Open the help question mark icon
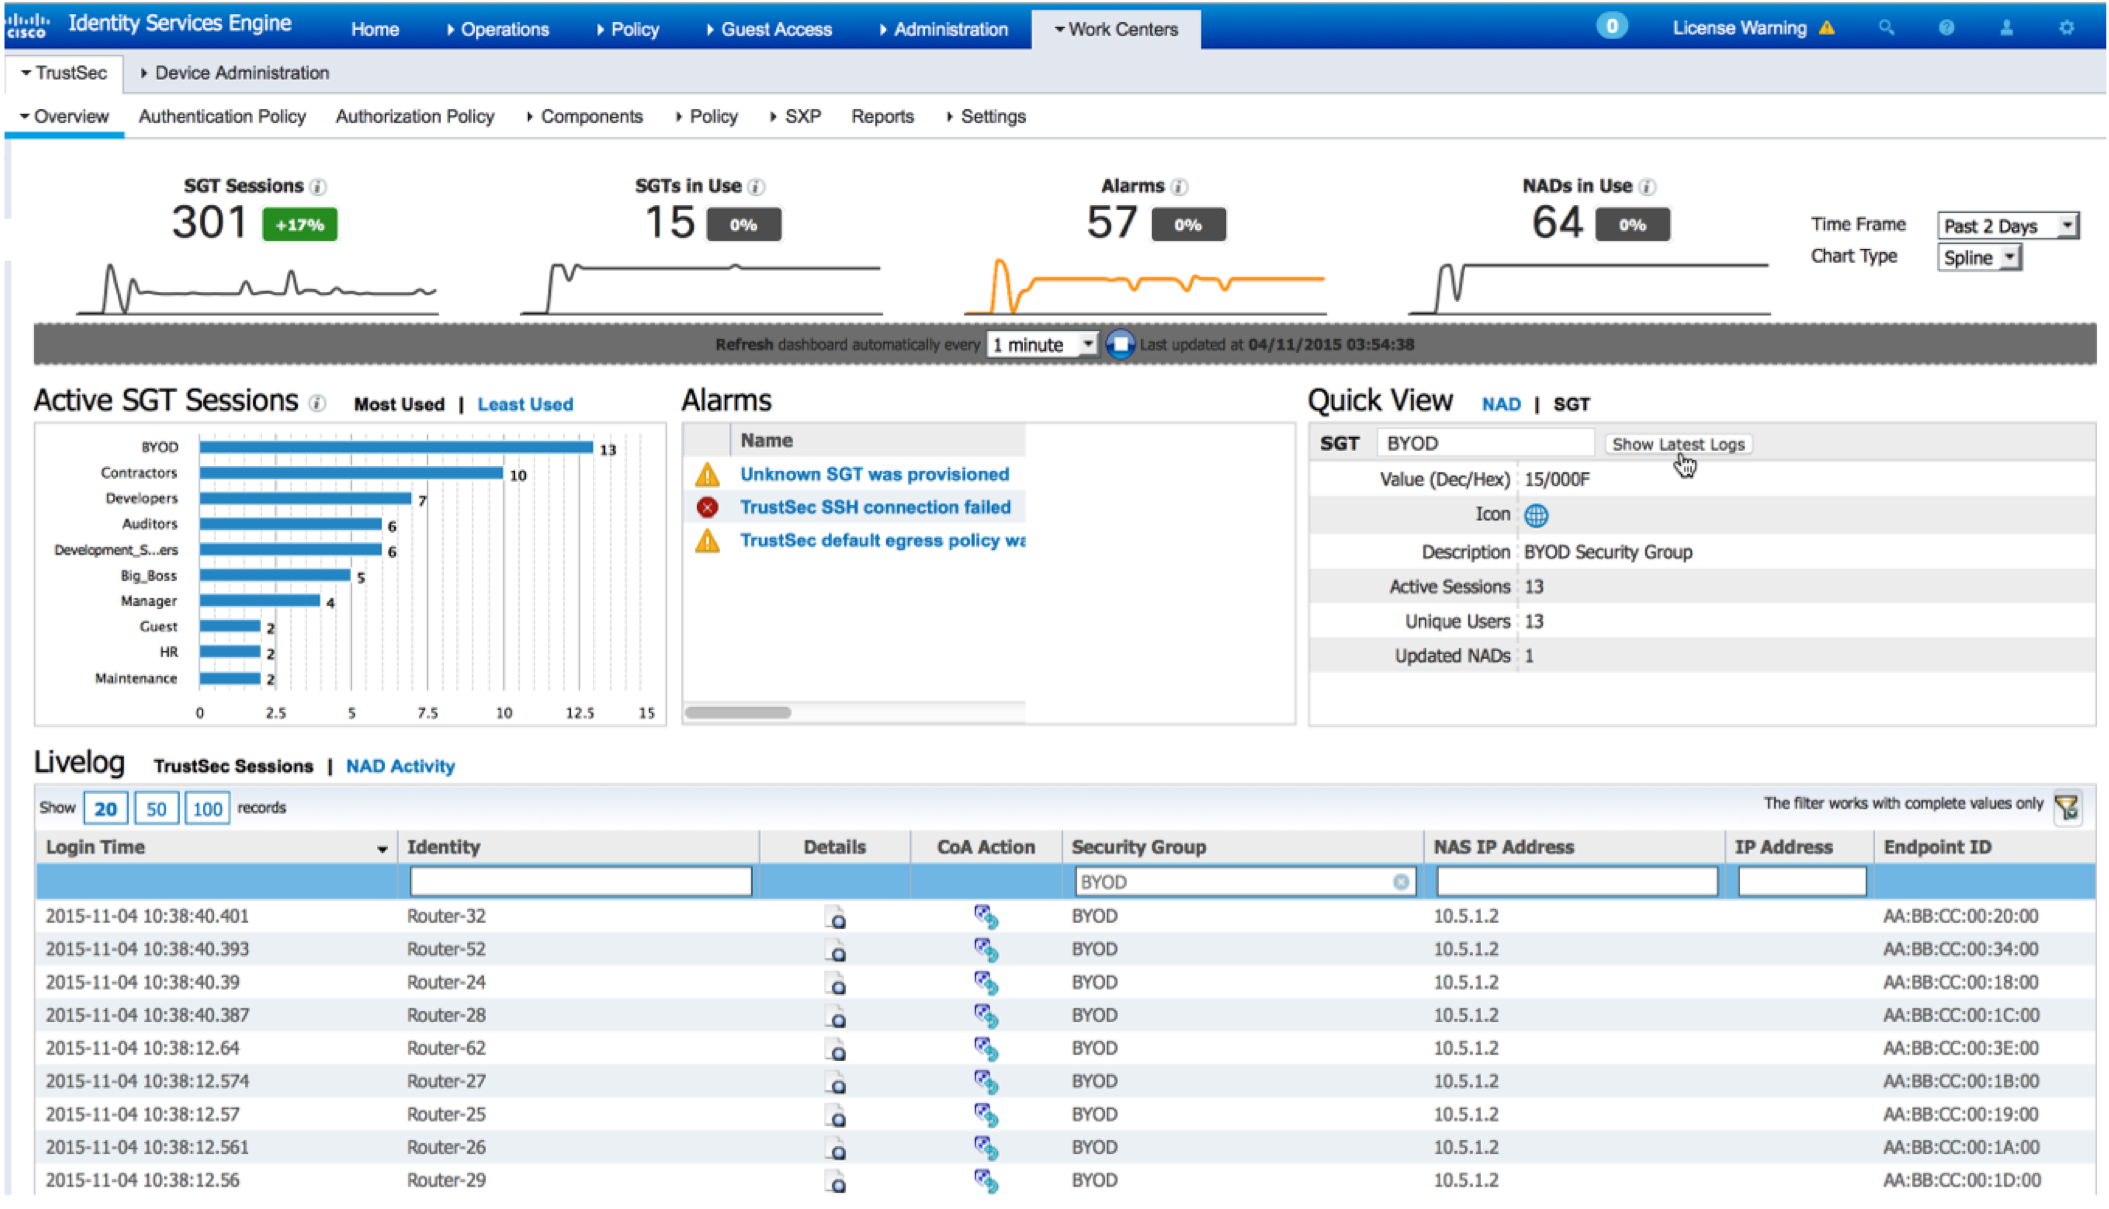The image size is (2109, 1209). 1946,28
